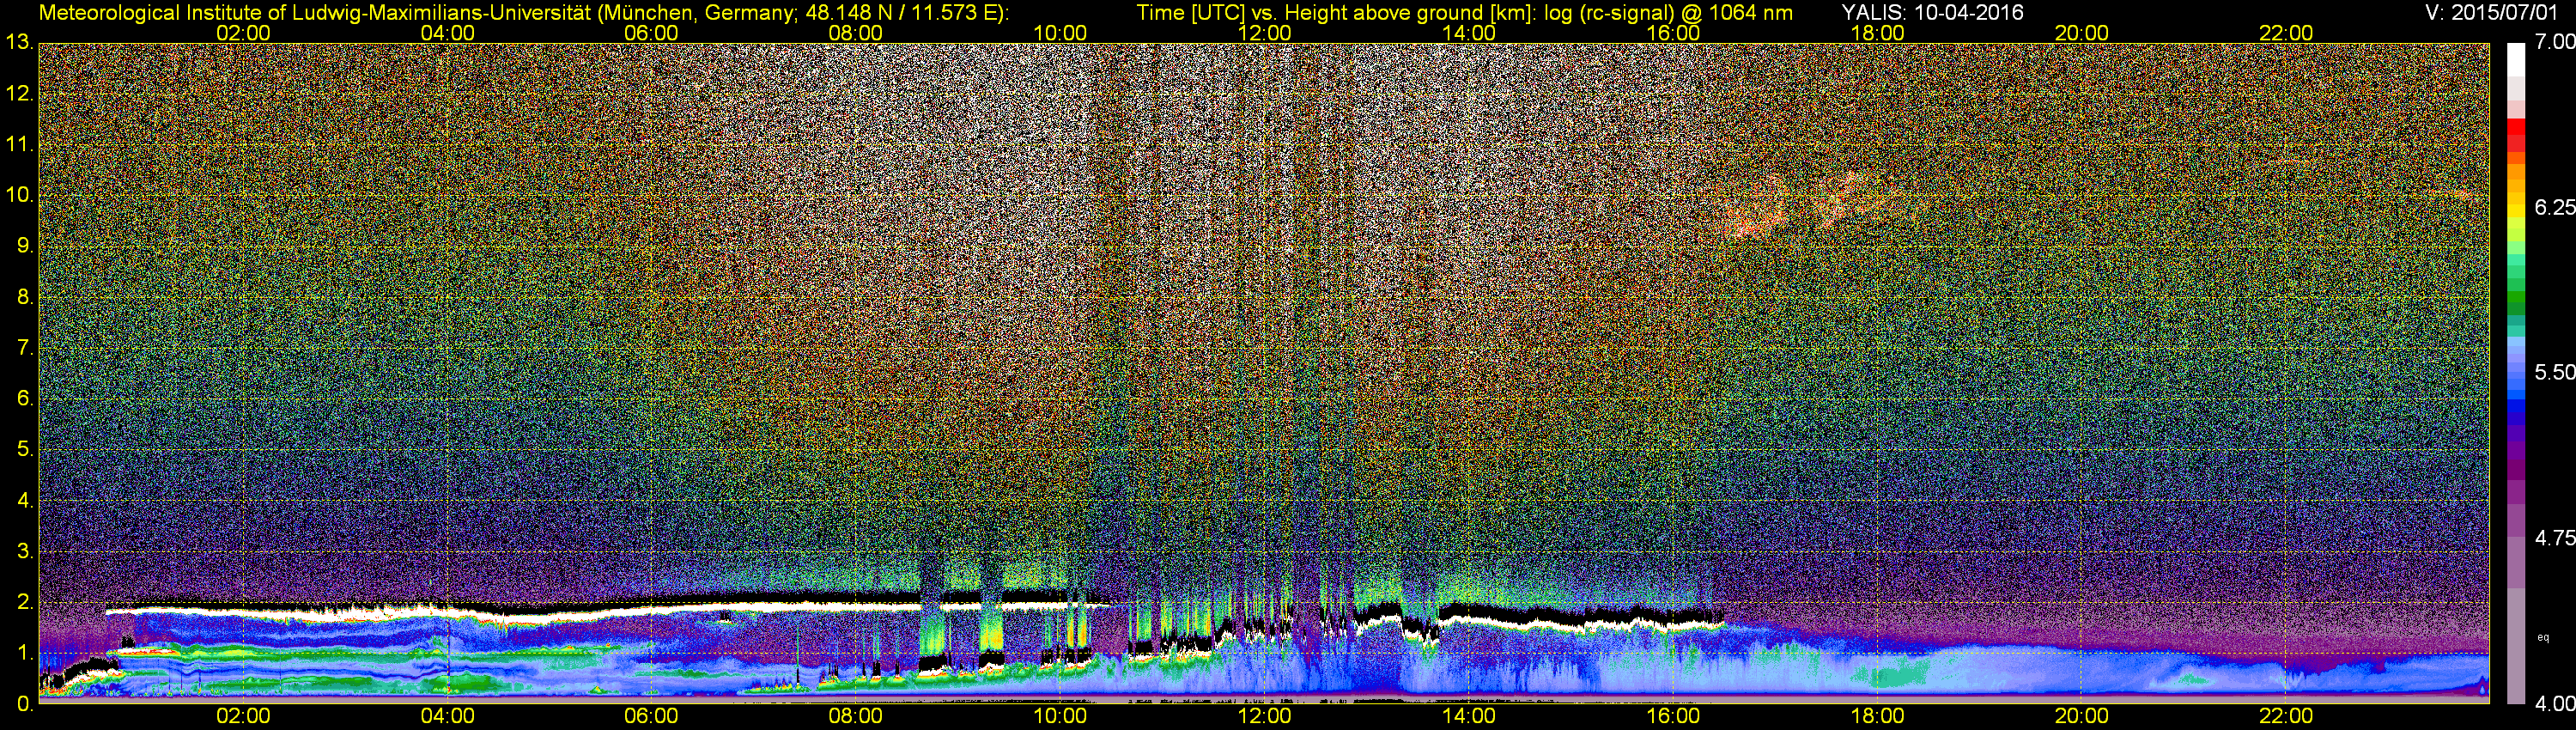Click the color scale value '4.75'
The height and width of the screenshot is (730, 2576).
(2555, 538)
